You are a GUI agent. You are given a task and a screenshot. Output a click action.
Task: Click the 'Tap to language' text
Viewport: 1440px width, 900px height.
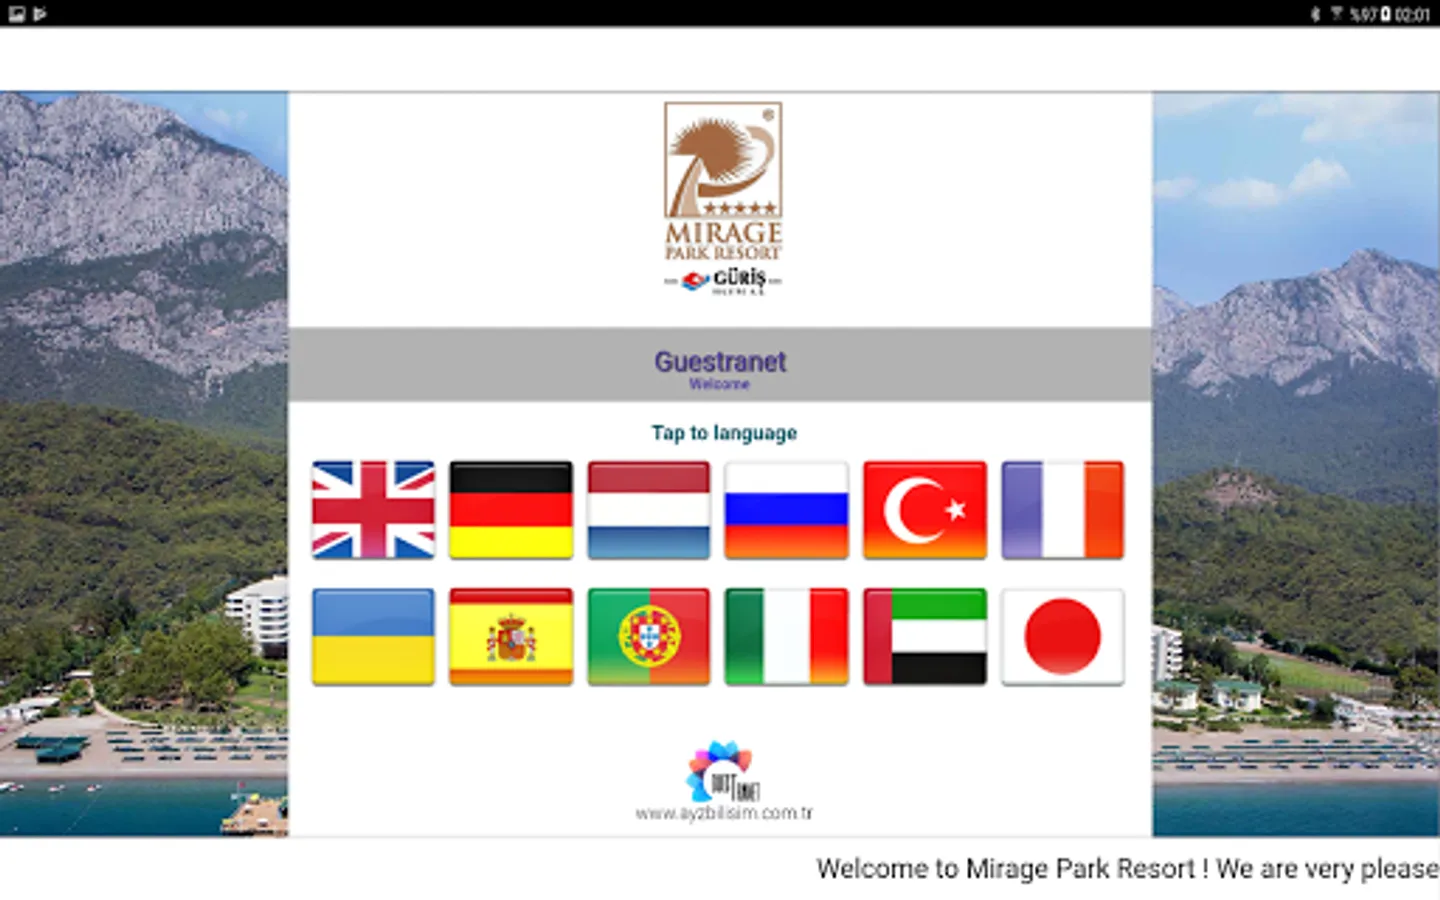[724, 433]
